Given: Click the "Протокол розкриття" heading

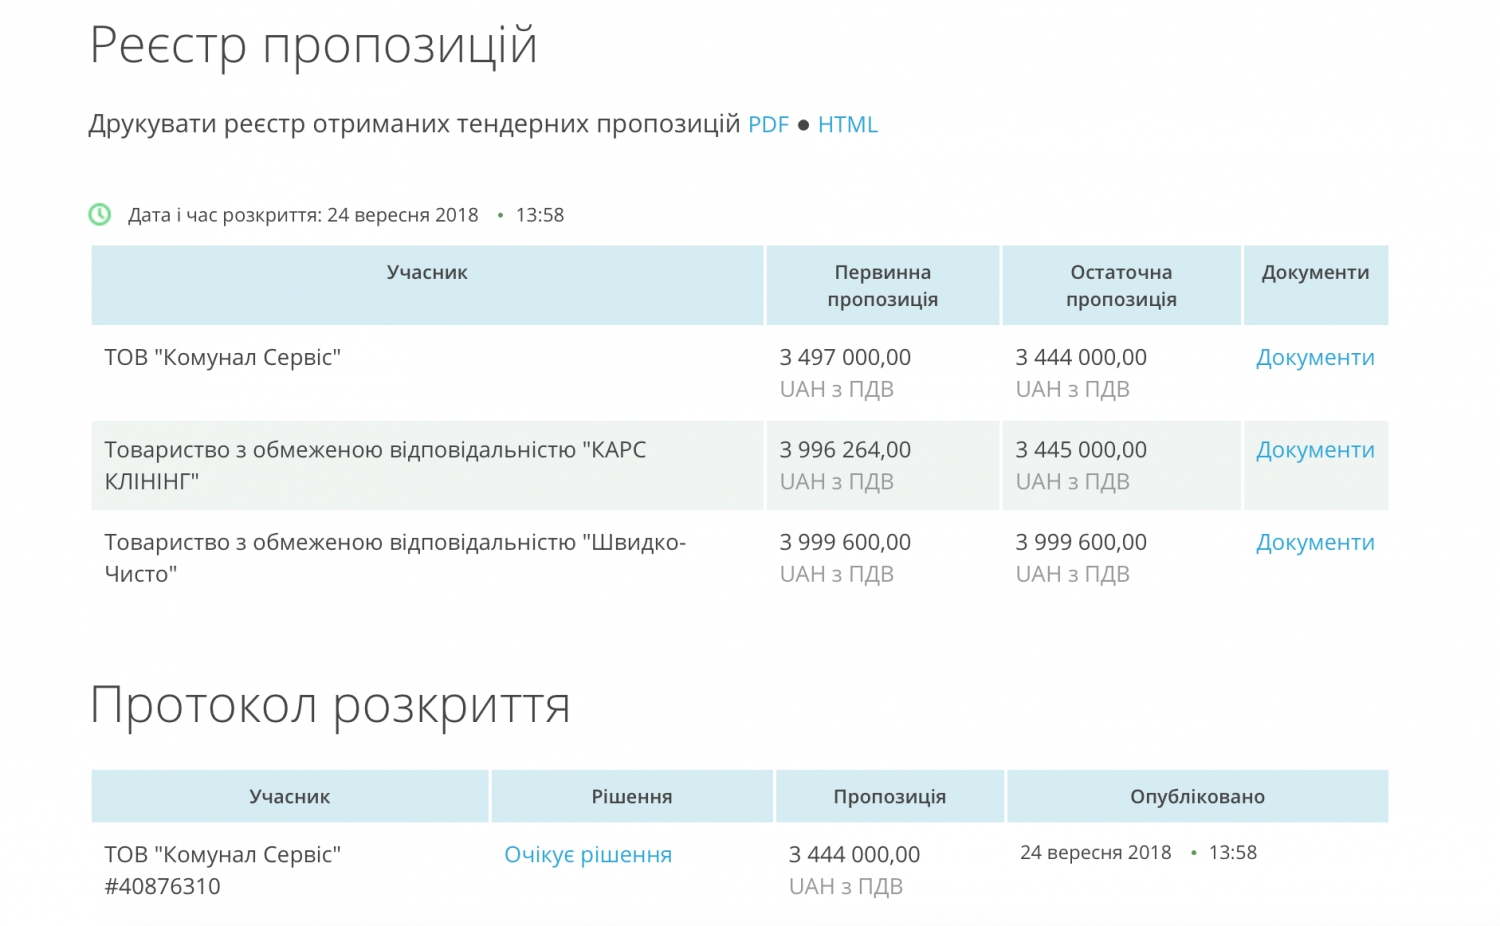Looking at the screenshot, I should coord(330,705).
